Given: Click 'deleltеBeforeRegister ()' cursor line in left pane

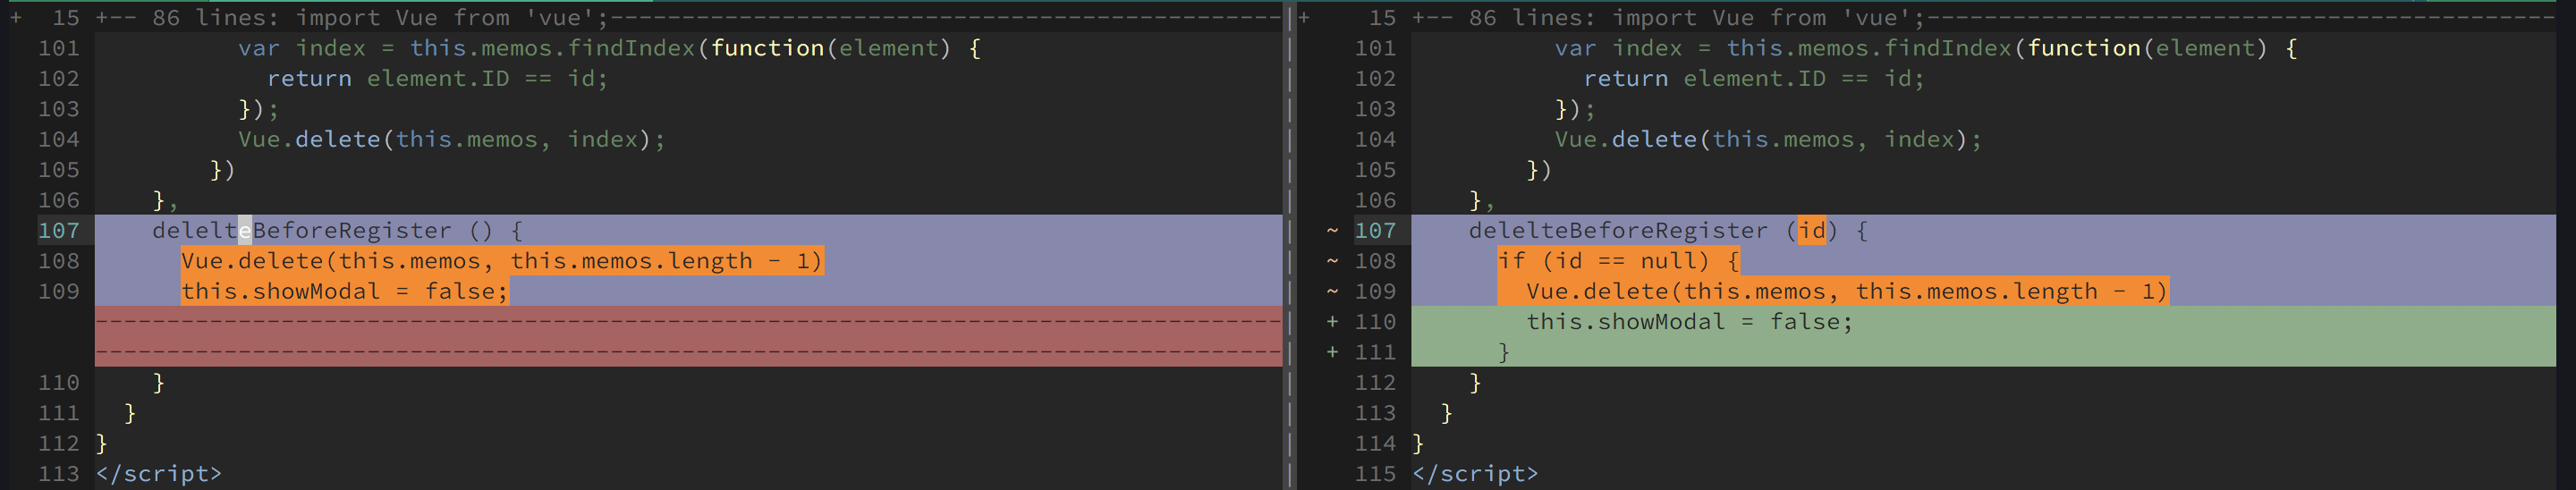Looking at the screenshot, I should click(x=322, y=230).
